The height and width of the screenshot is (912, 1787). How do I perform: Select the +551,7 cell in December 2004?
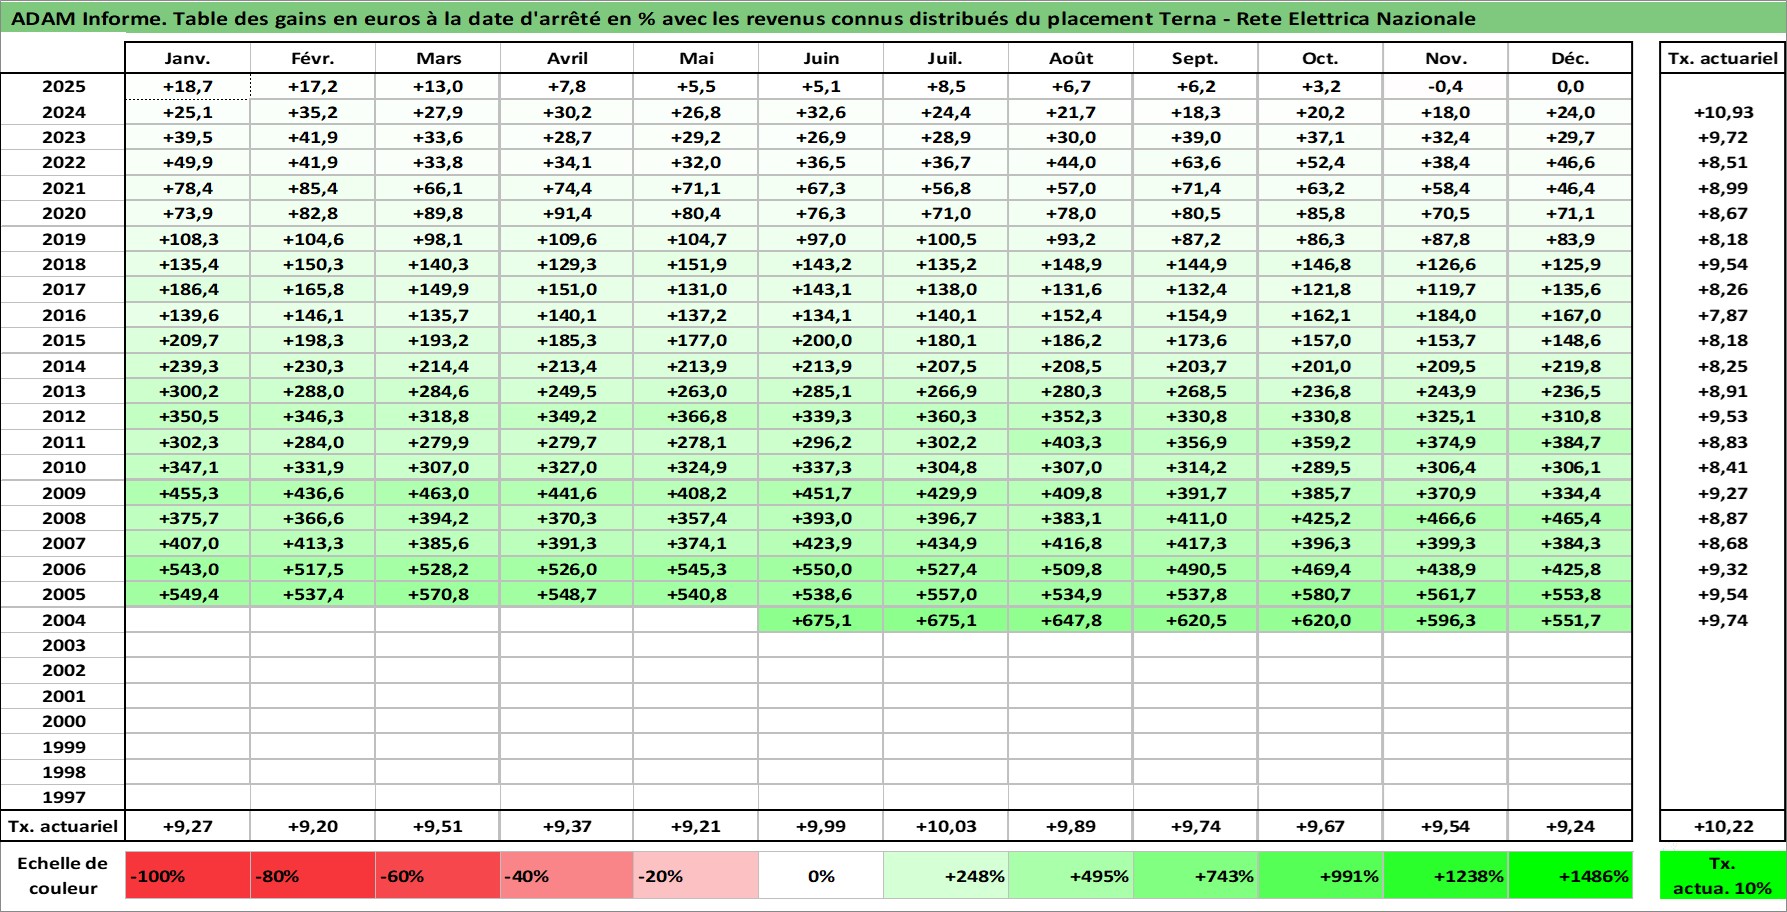(x=1570, y=620)
